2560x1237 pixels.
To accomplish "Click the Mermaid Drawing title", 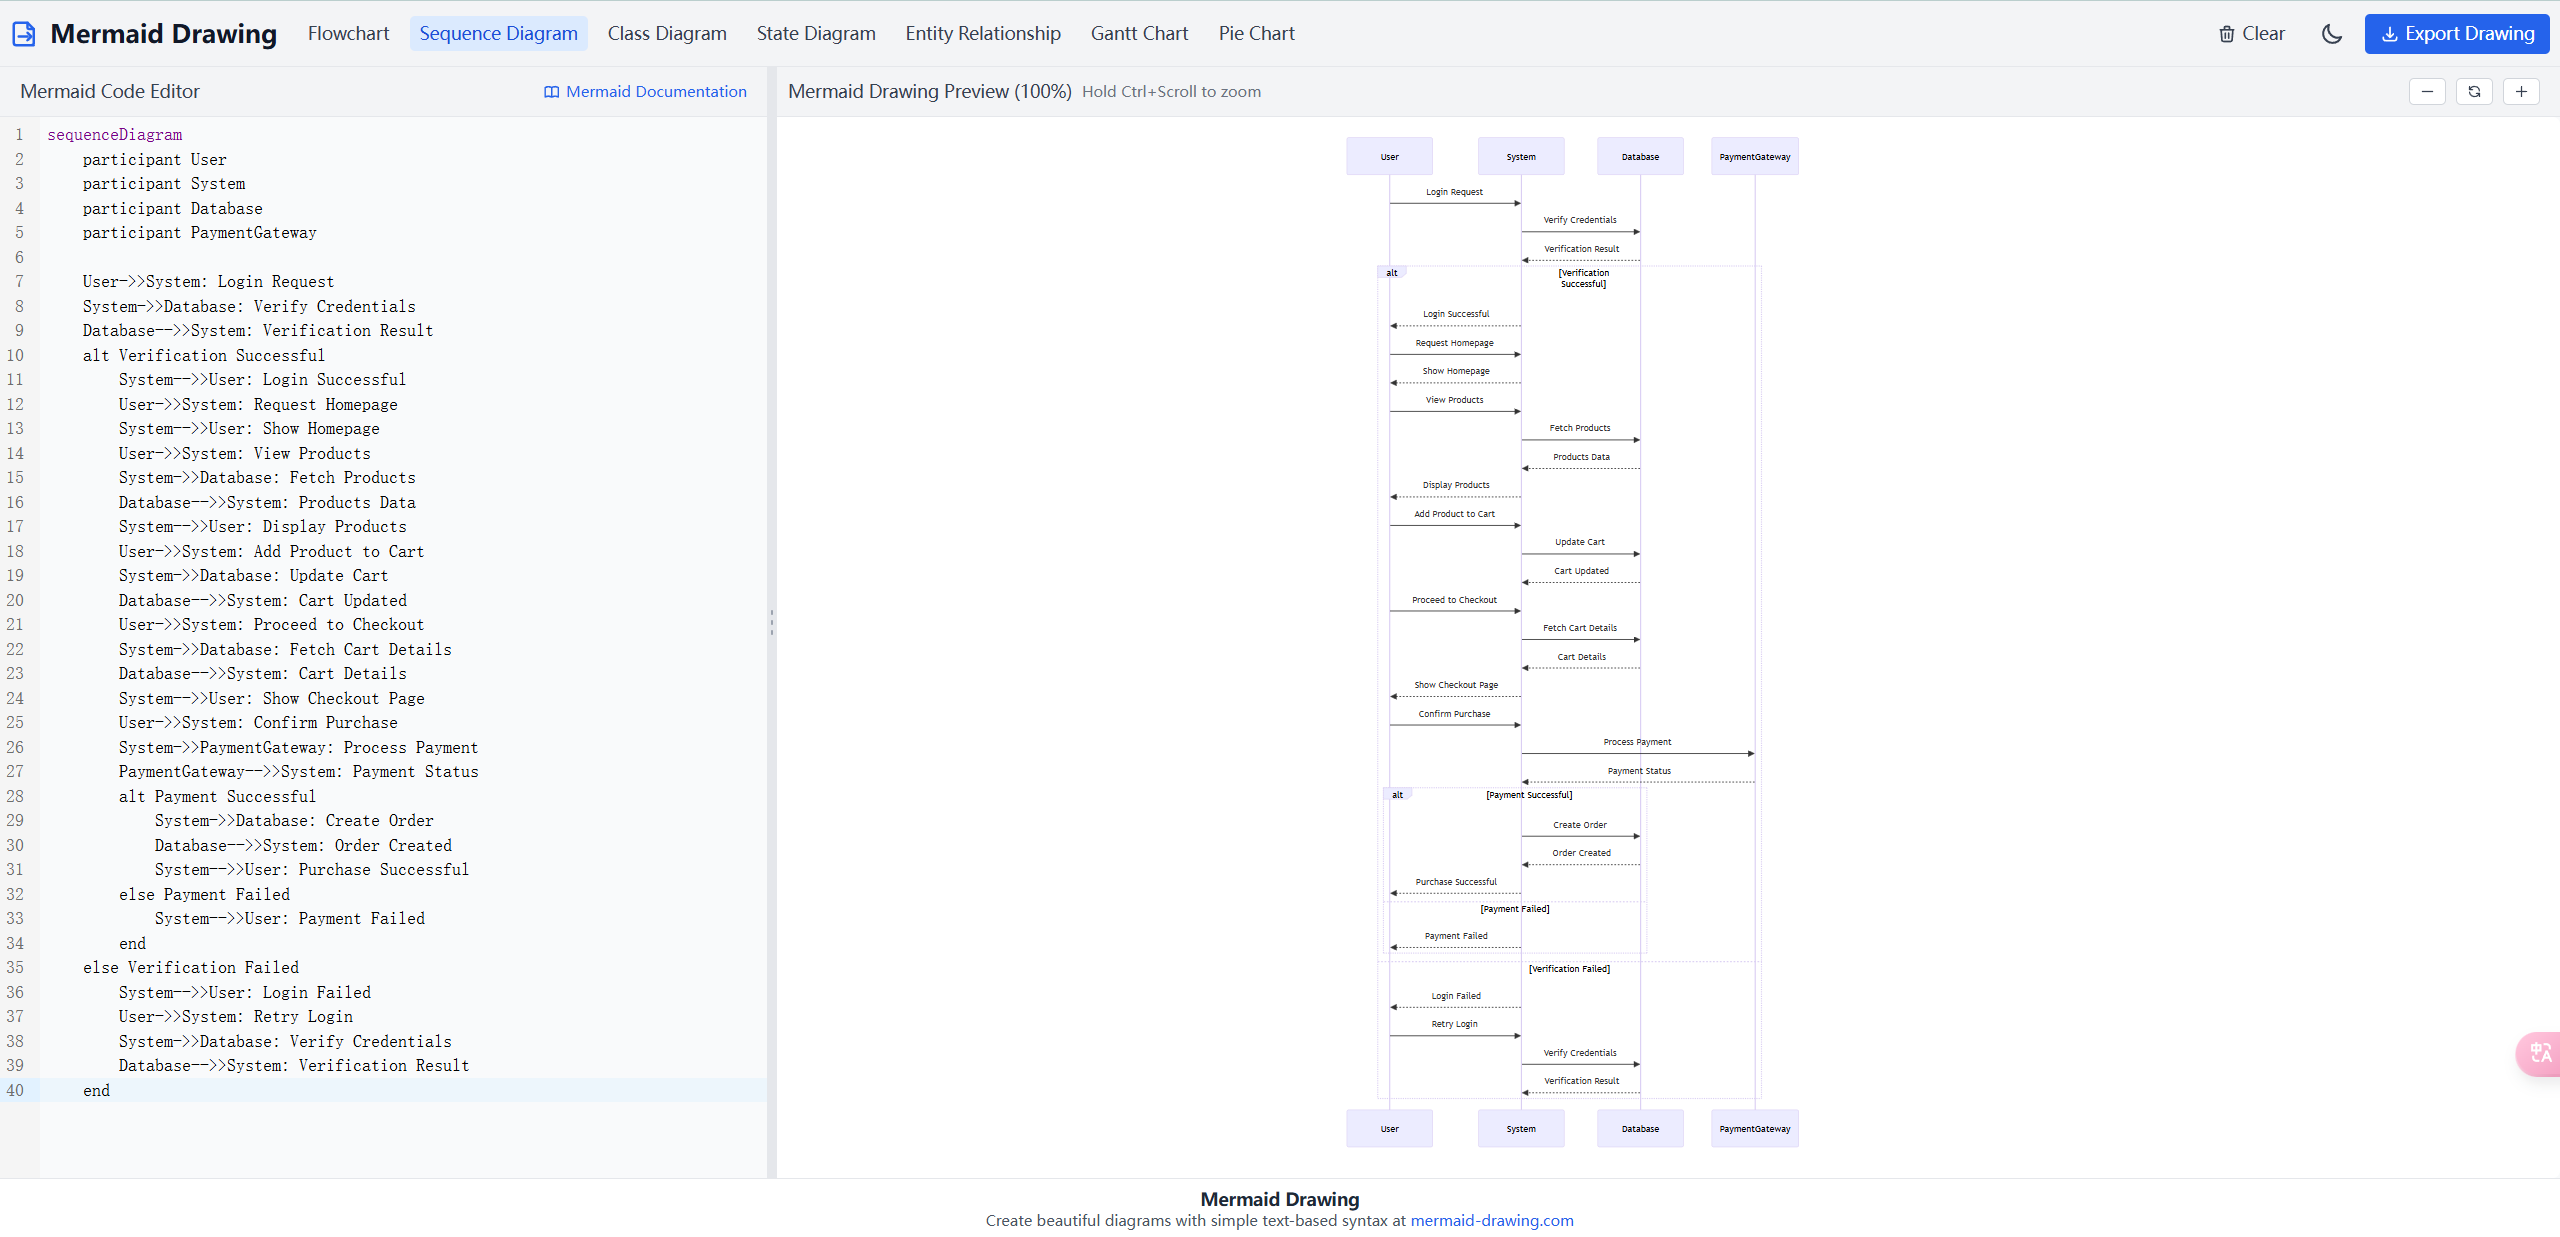I will click(x=163, y=34).
